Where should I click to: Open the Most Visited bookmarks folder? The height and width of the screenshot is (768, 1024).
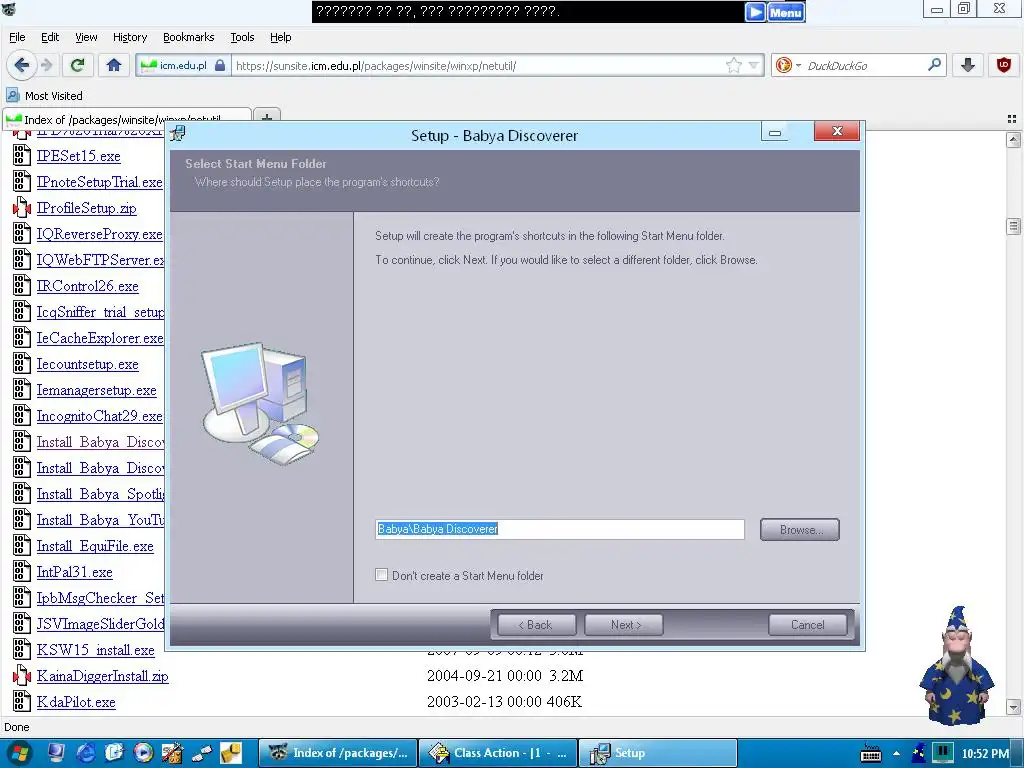tap(44, 96)
